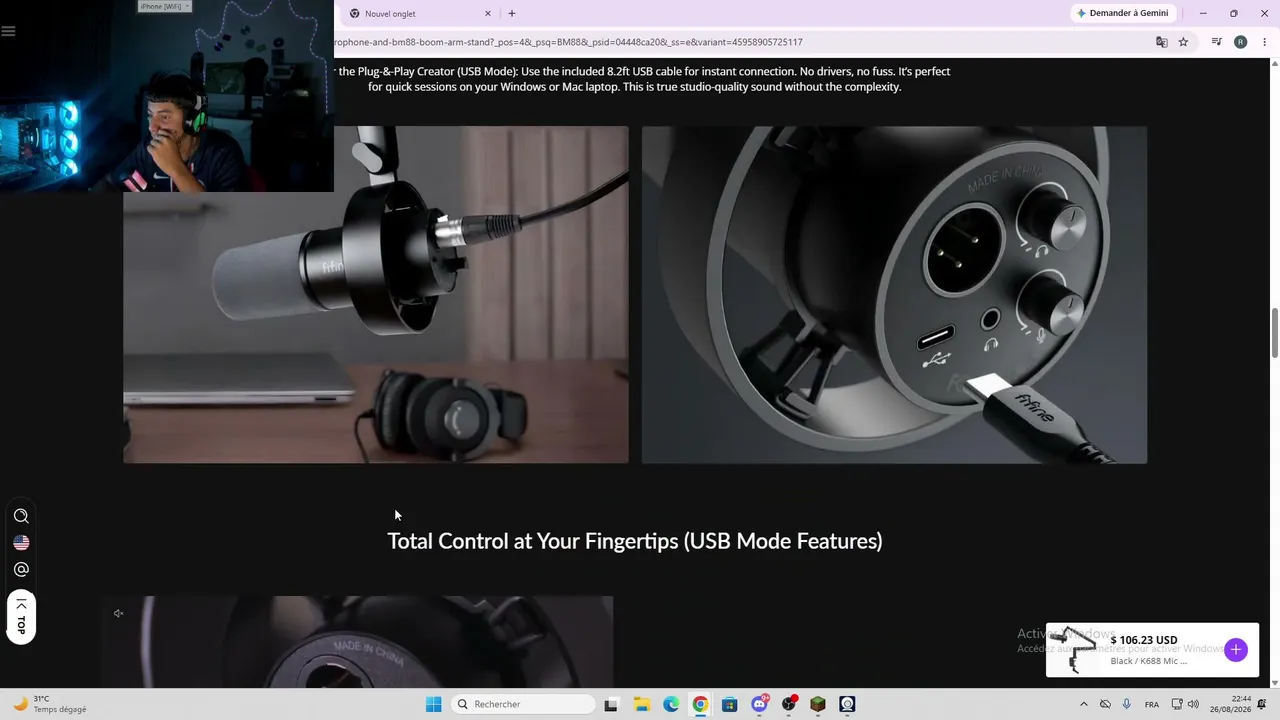Open the Chrome profile avatar R

click(x=1241, y=42)
